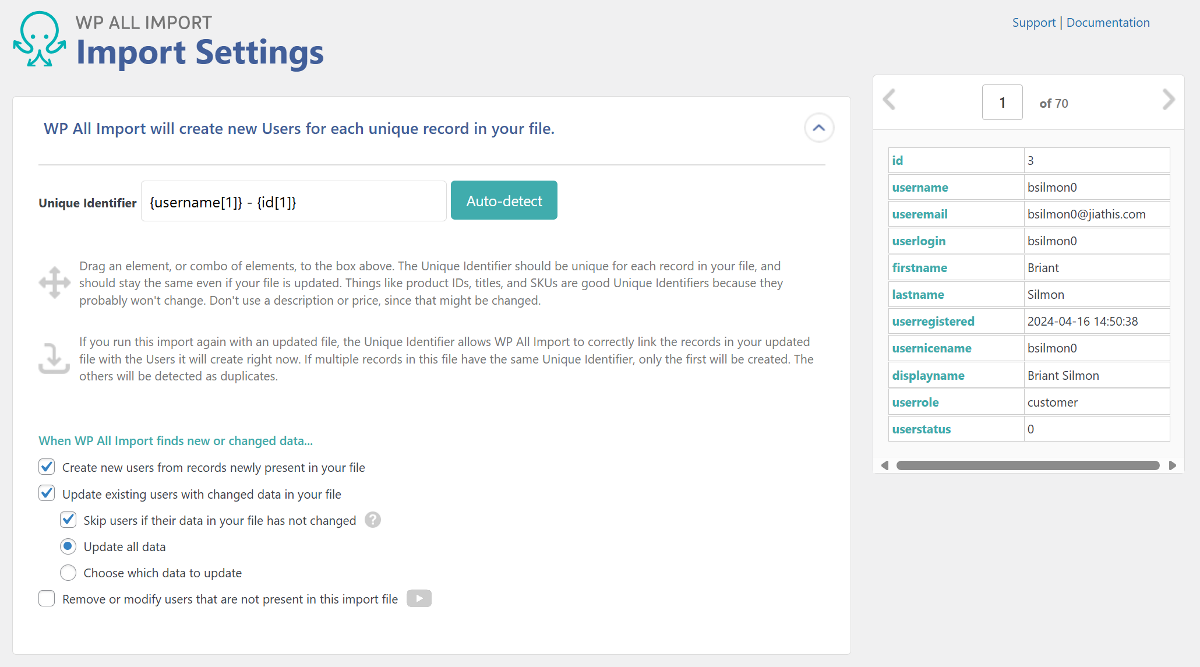Enable Remove or modify users not present
This screenshot has height=667, width=1200.
click(46, 599)
